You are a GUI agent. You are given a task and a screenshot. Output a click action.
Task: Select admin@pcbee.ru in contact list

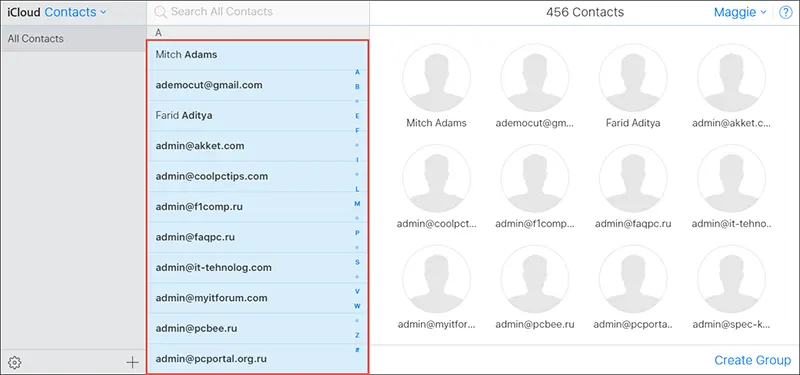(x=257, y=329)
